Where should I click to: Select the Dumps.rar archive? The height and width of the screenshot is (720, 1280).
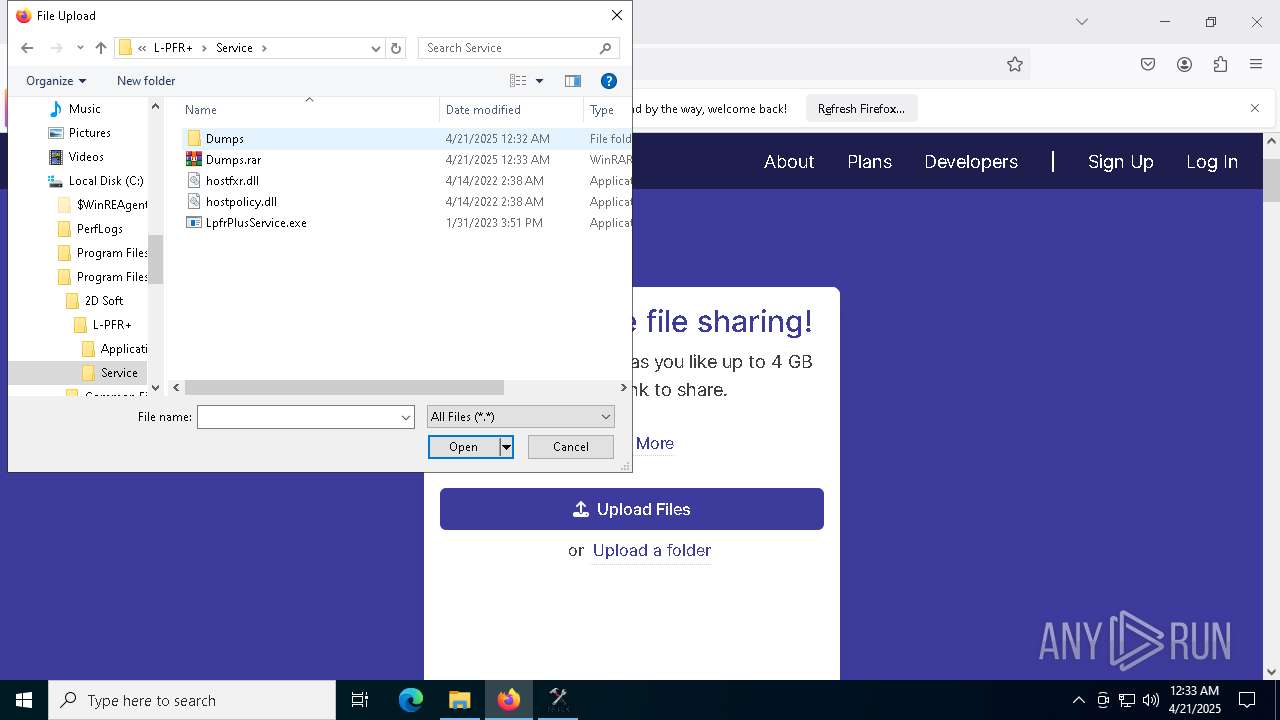pos(233,160)
